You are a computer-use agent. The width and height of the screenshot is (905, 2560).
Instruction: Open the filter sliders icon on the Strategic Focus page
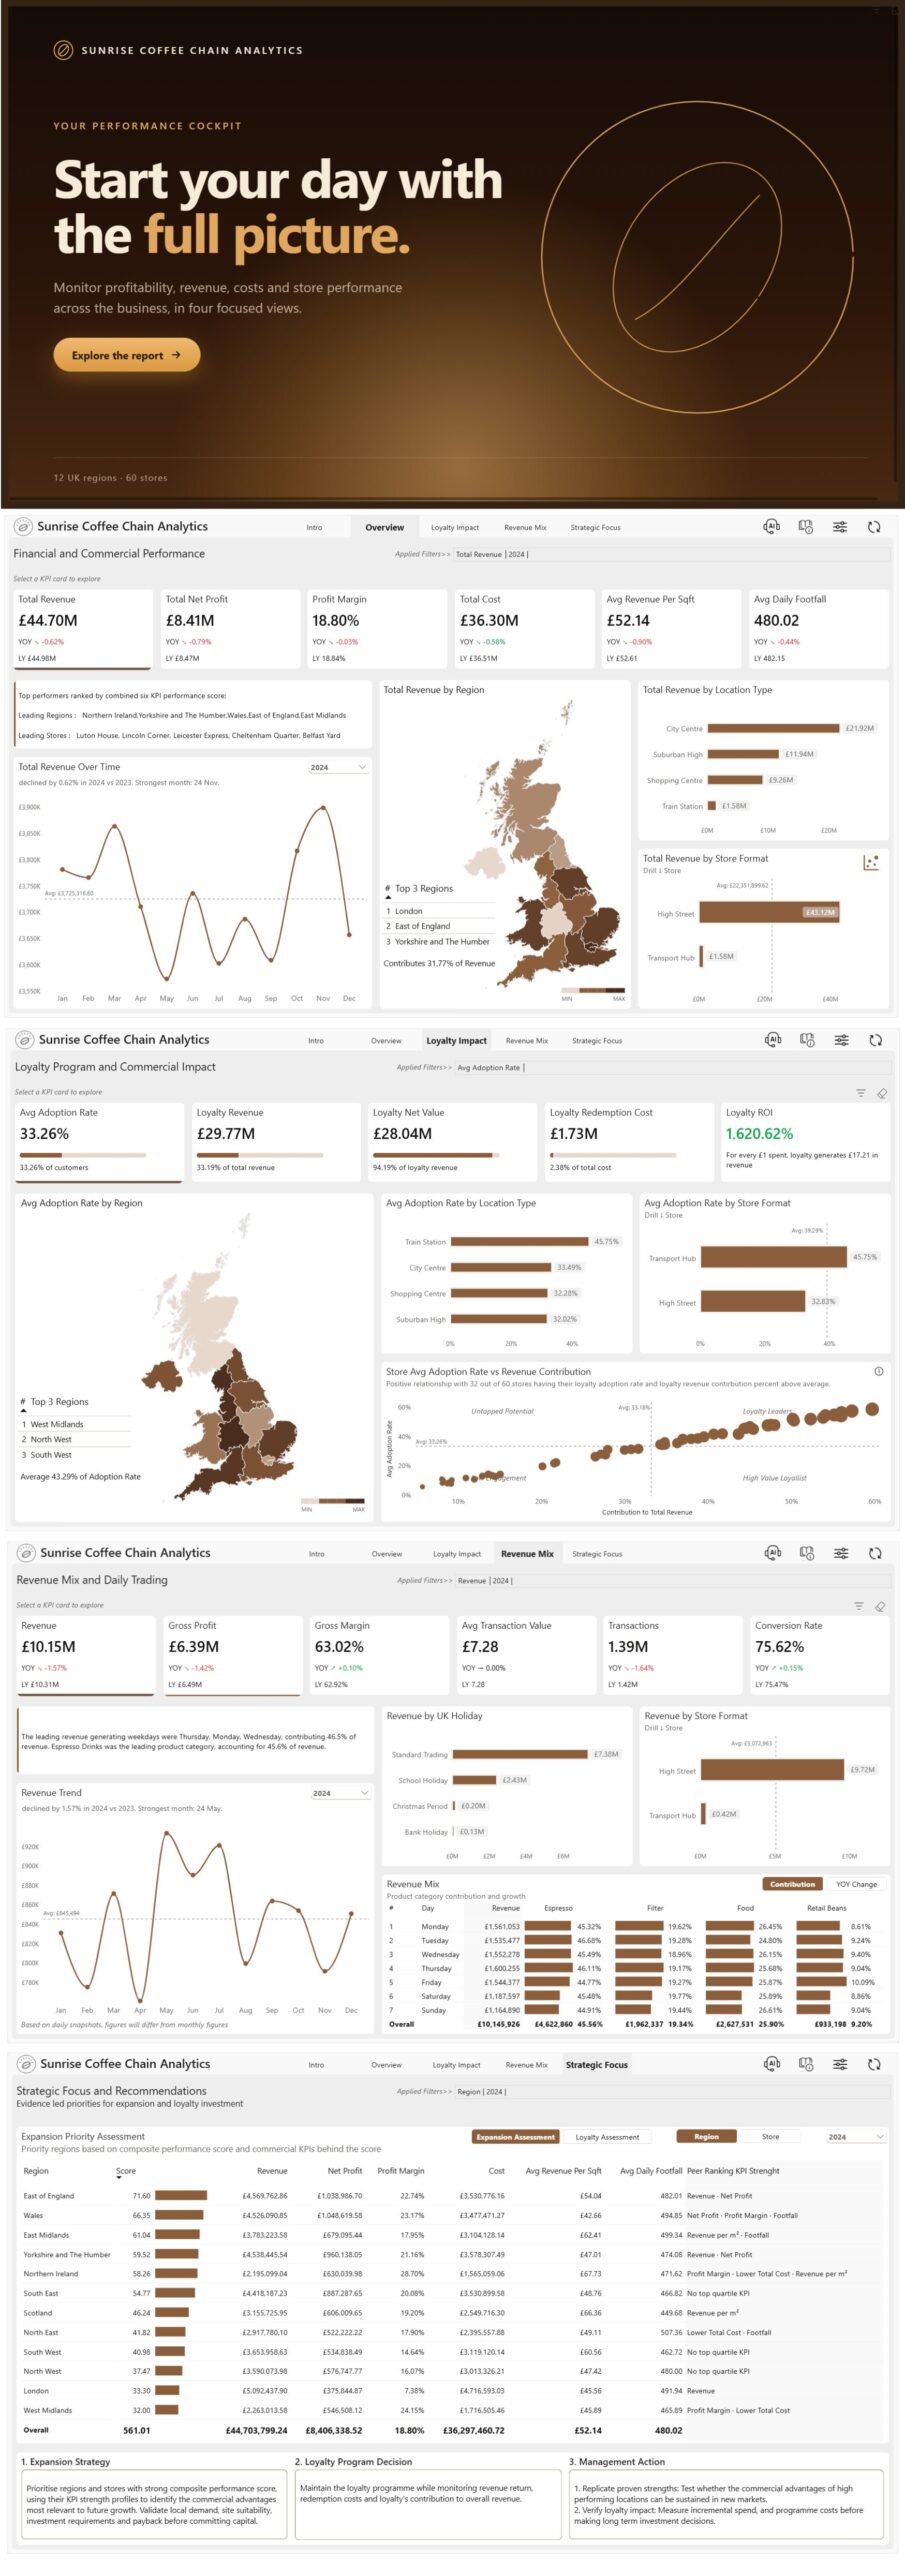[x=841, y=2064]
